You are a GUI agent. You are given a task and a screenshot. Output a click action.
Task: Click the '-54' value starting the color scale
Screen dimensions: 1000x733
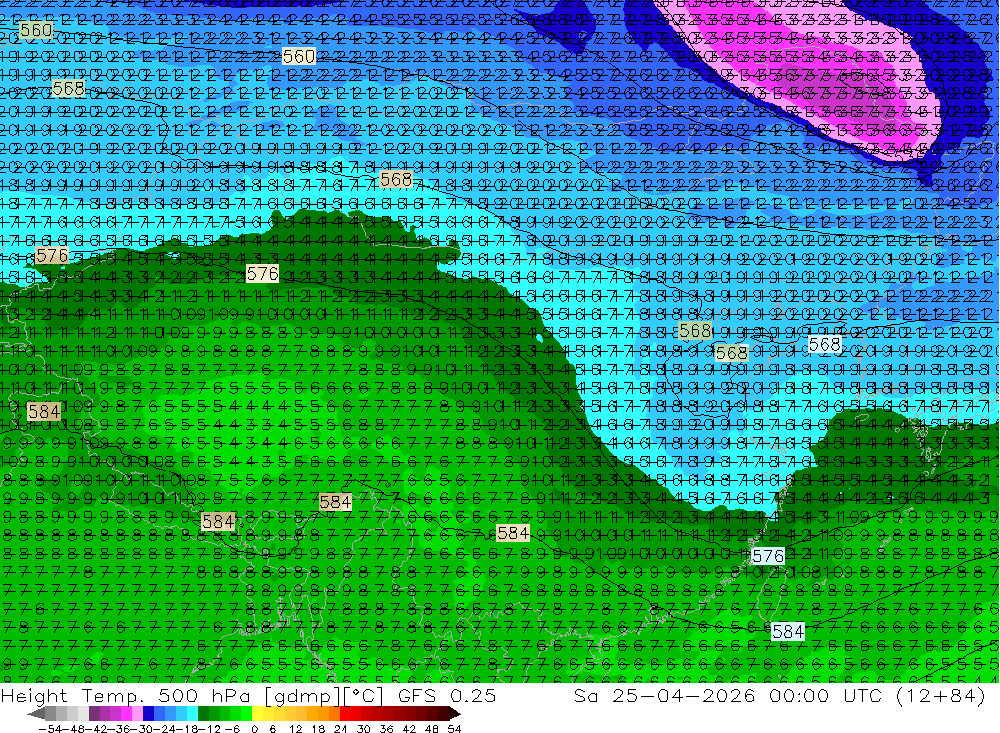click(x=50, y=729)
